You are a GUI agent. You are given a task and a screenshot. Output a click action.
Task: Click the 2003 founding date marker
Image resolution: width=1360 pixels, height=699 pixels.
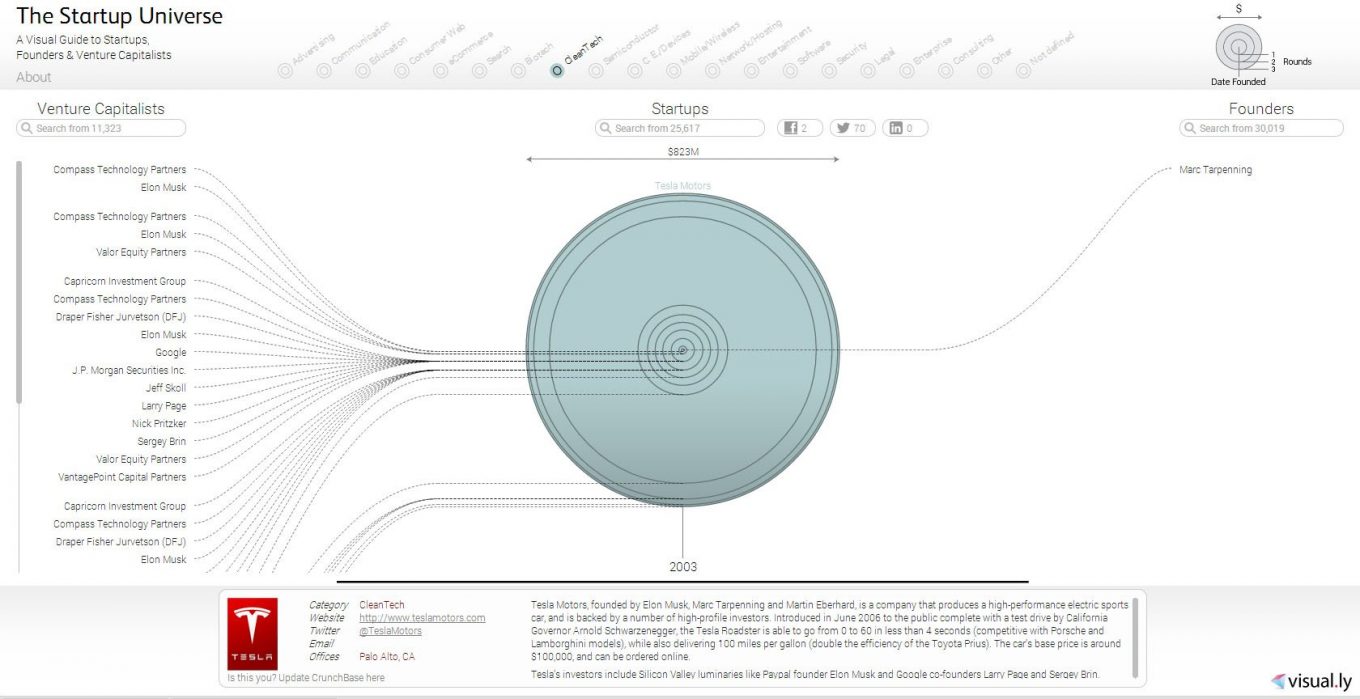683,567
